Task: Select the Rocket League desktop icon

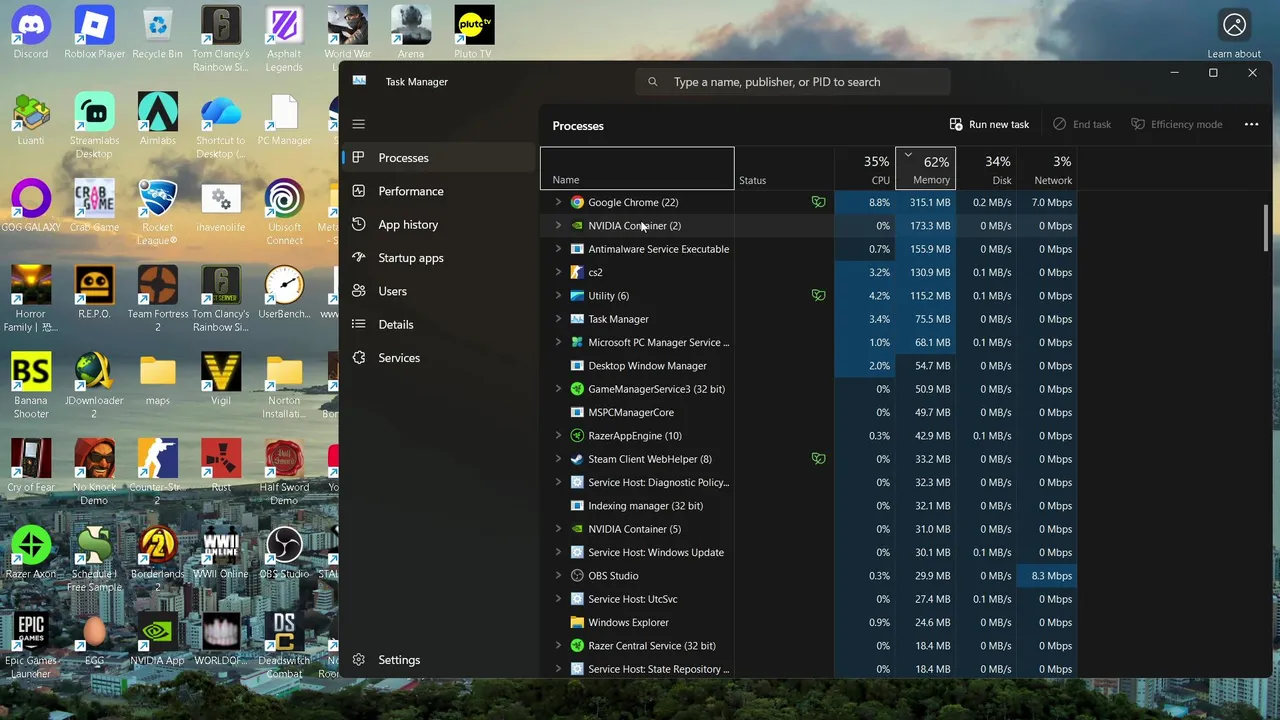Action: tap(157, 213)
